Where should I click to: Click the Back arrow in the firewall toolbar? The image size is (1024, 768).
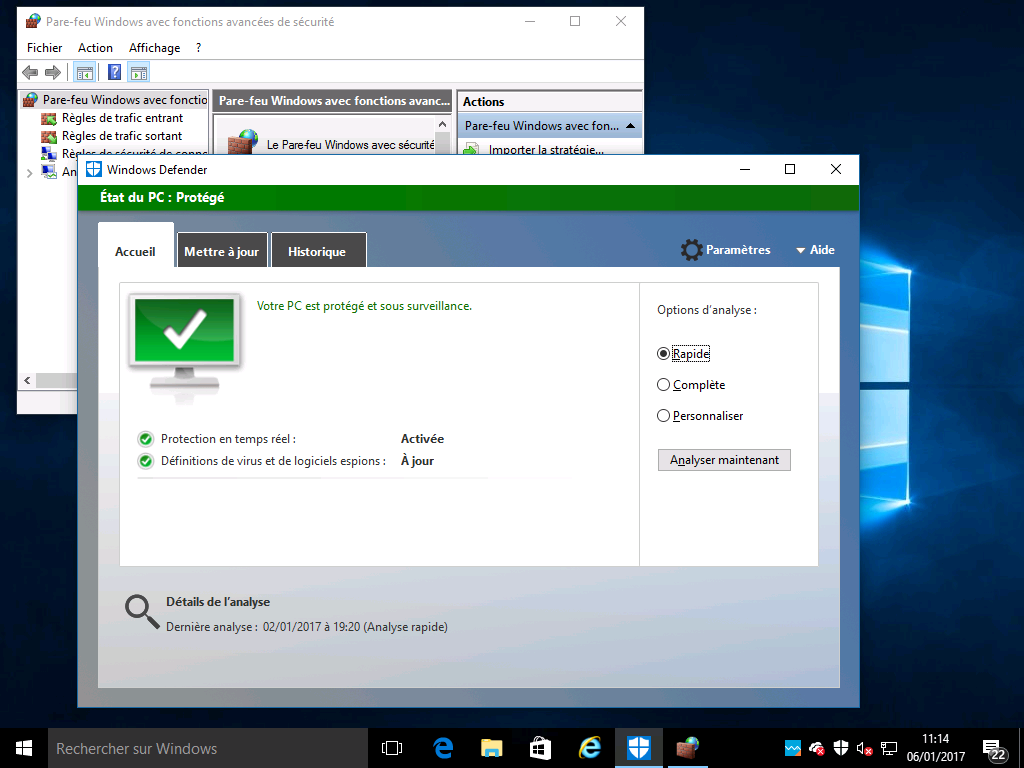(30, 72)
